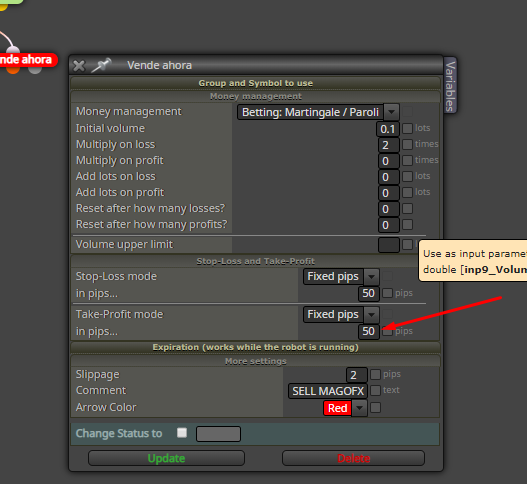Expand Group and Symbol to use section

pyautogui.click(x=255, y=83)
